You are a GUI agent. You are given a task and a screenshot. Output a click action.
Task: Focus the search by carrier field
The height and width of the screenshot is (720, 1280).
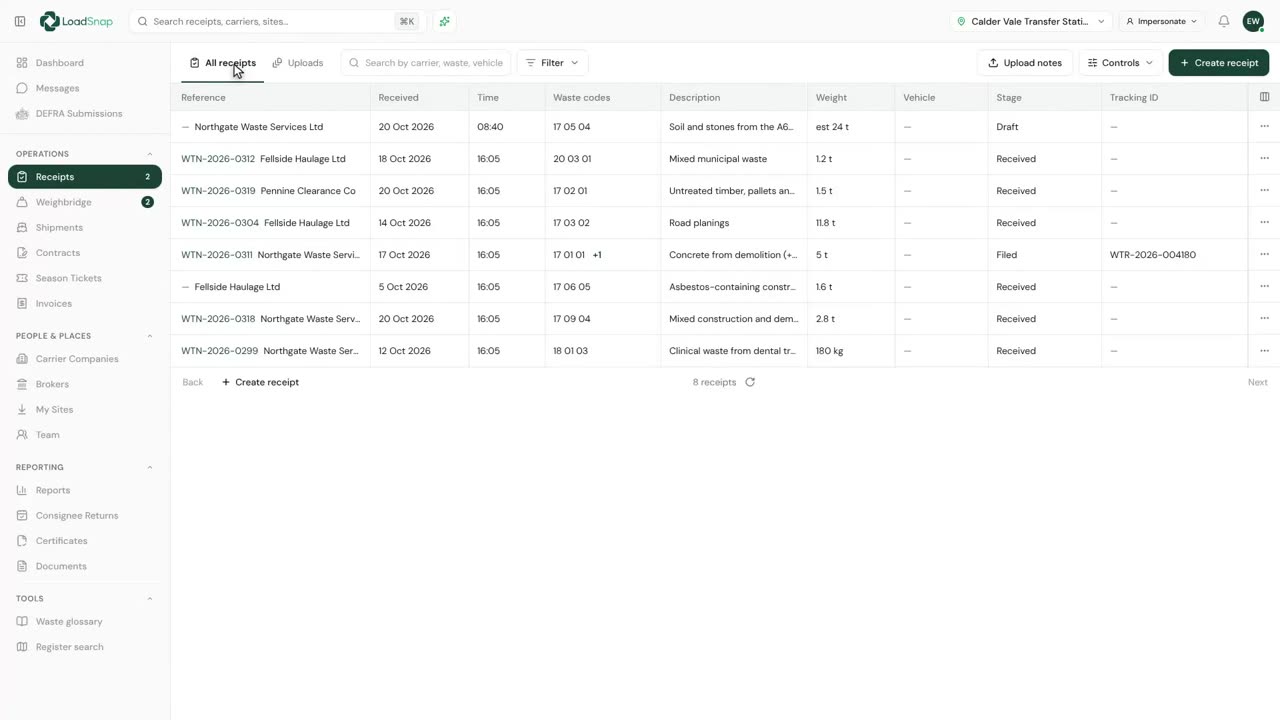point(426,63)
